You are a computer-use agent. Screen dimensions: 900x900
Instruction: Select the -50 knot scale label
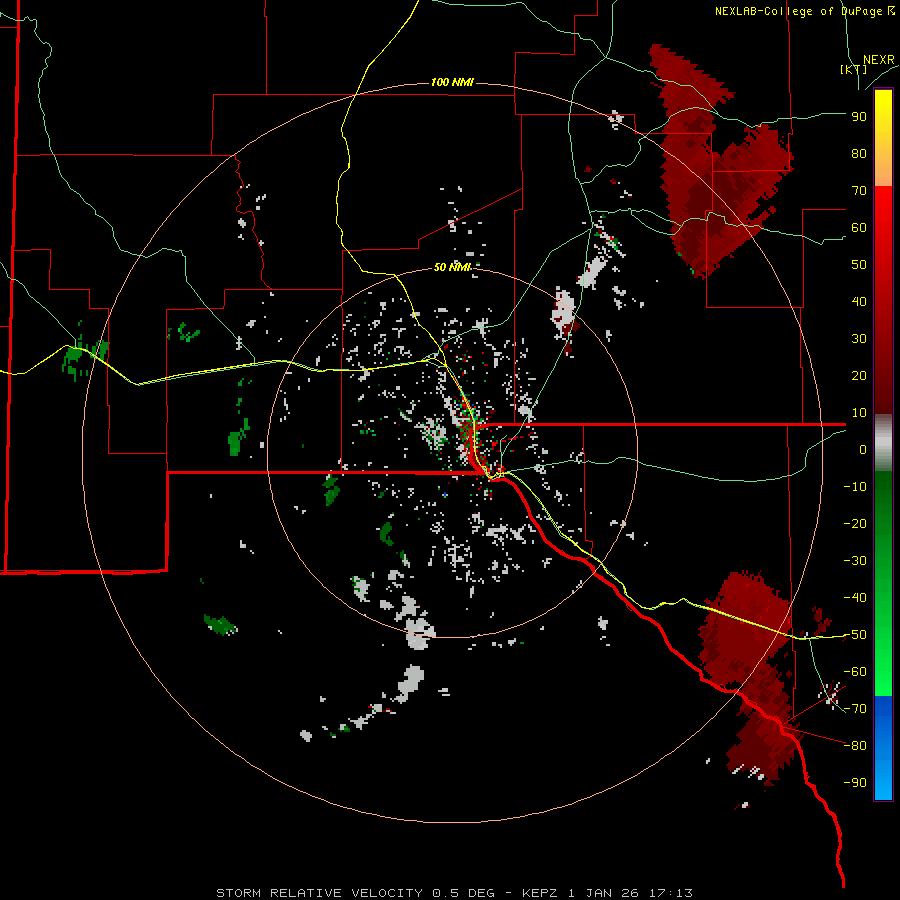[855, 635]
